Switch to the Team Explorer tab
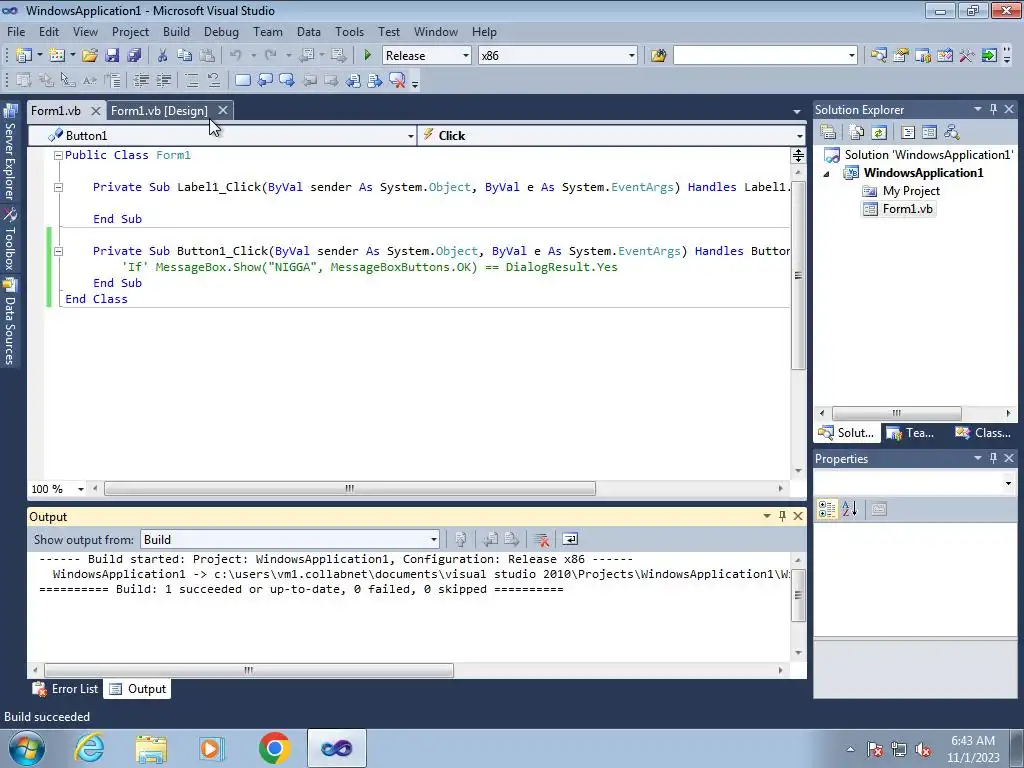1024x768 pixels. coord(910,432)
